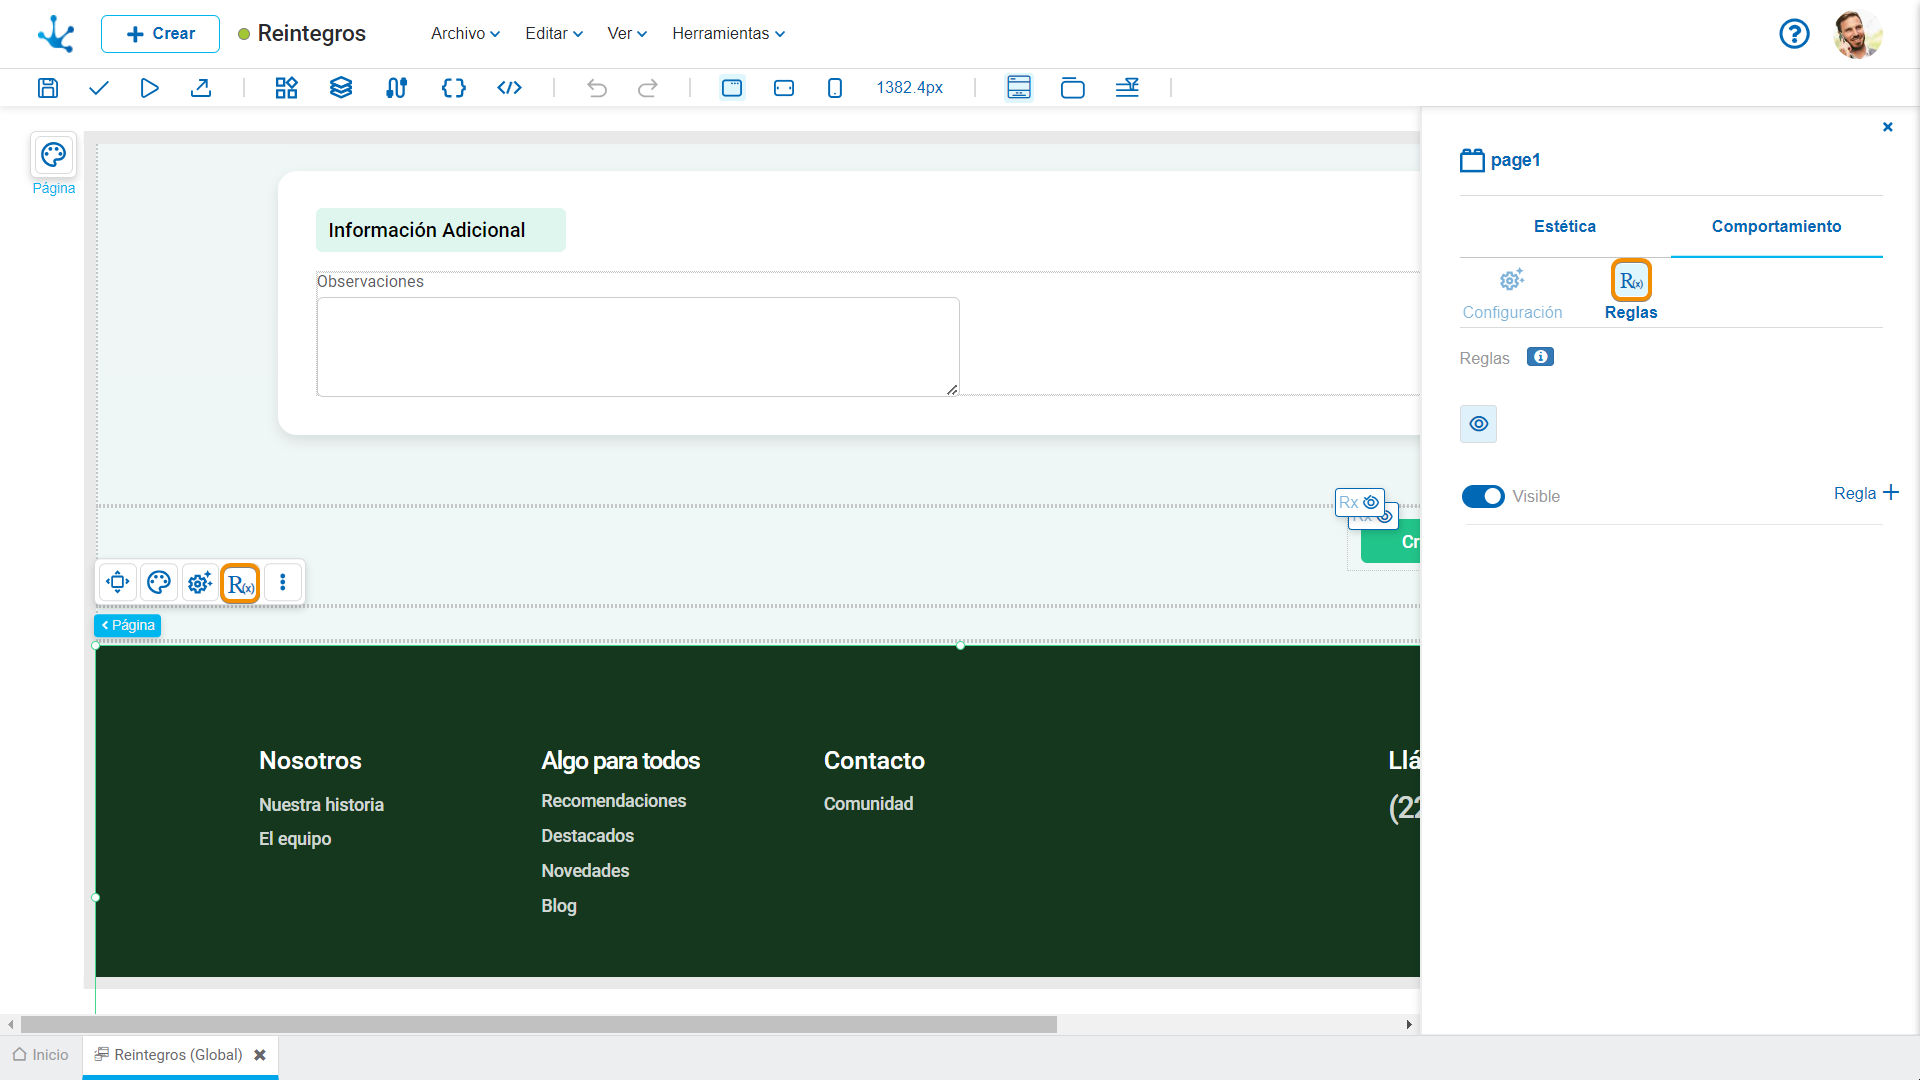Screen dimensions: 1920x1080
Task: Close the page1 properties panel
Action: coord(1888,127)
